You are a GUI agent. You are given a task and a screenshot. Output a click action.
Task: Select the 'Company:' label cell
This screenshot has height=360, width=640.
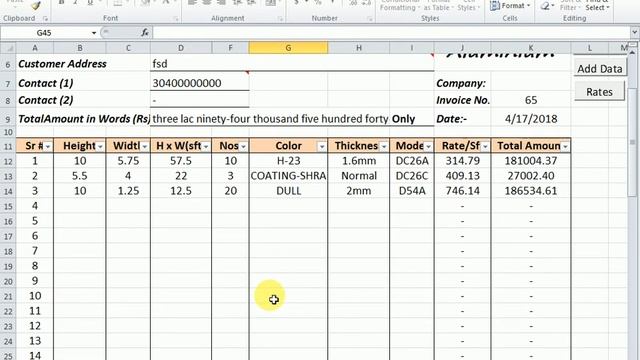[462, 83]
